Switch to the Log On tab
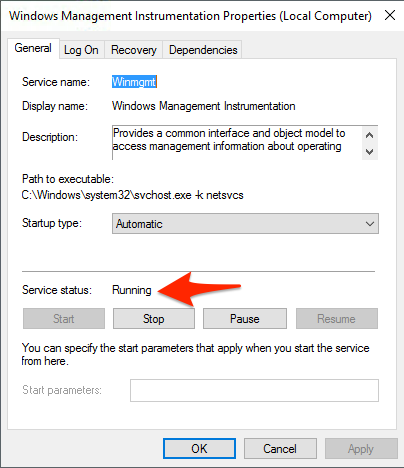 (x=81, y=50)
